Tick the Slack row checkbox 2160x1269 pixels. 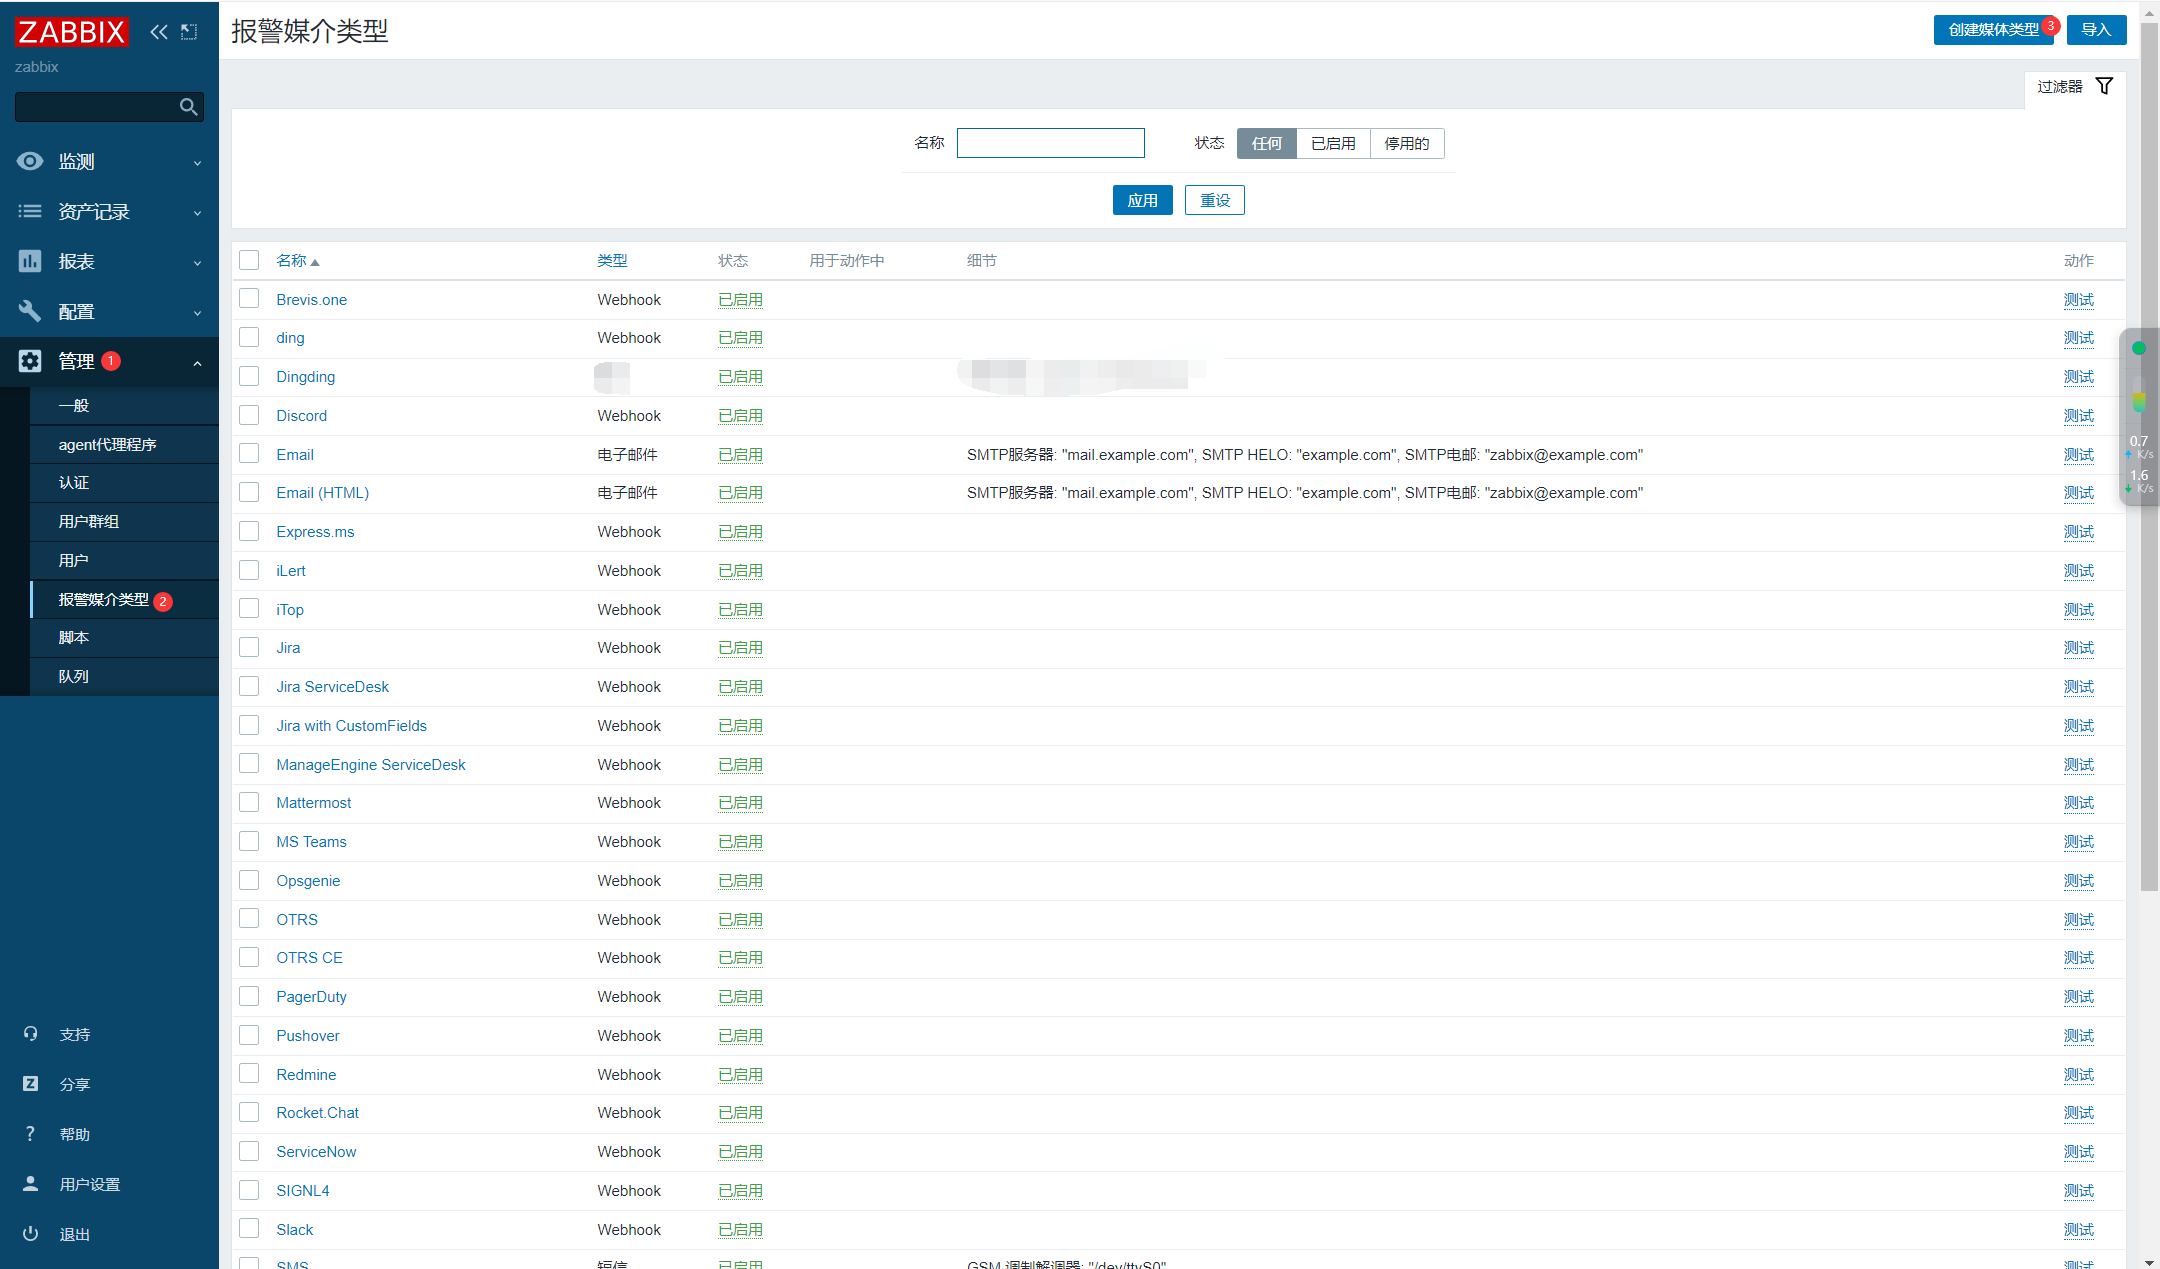tap(249, 1229)
